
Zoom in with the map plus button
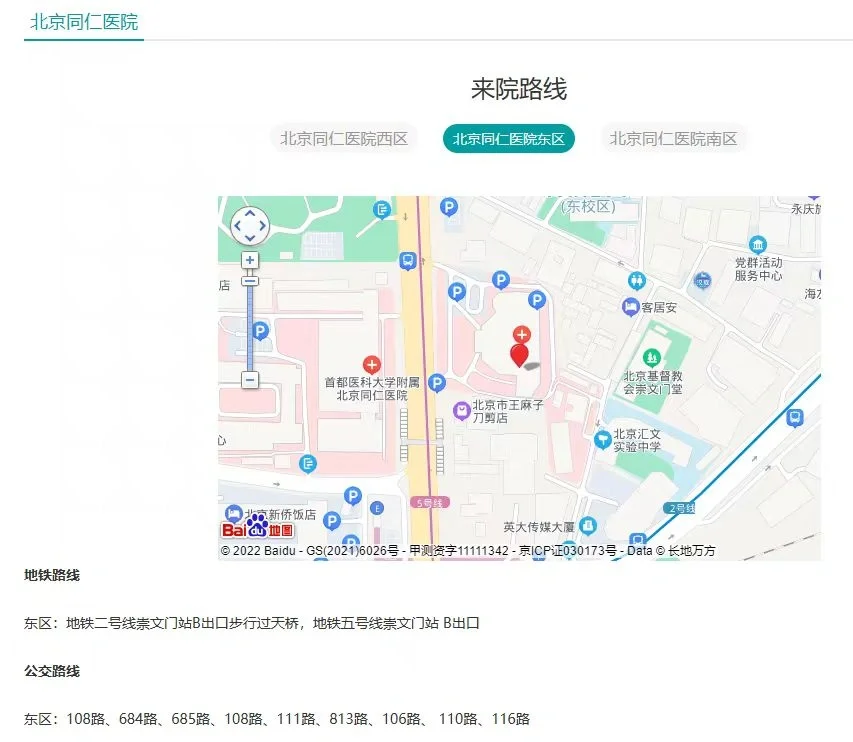coord(250,260)
